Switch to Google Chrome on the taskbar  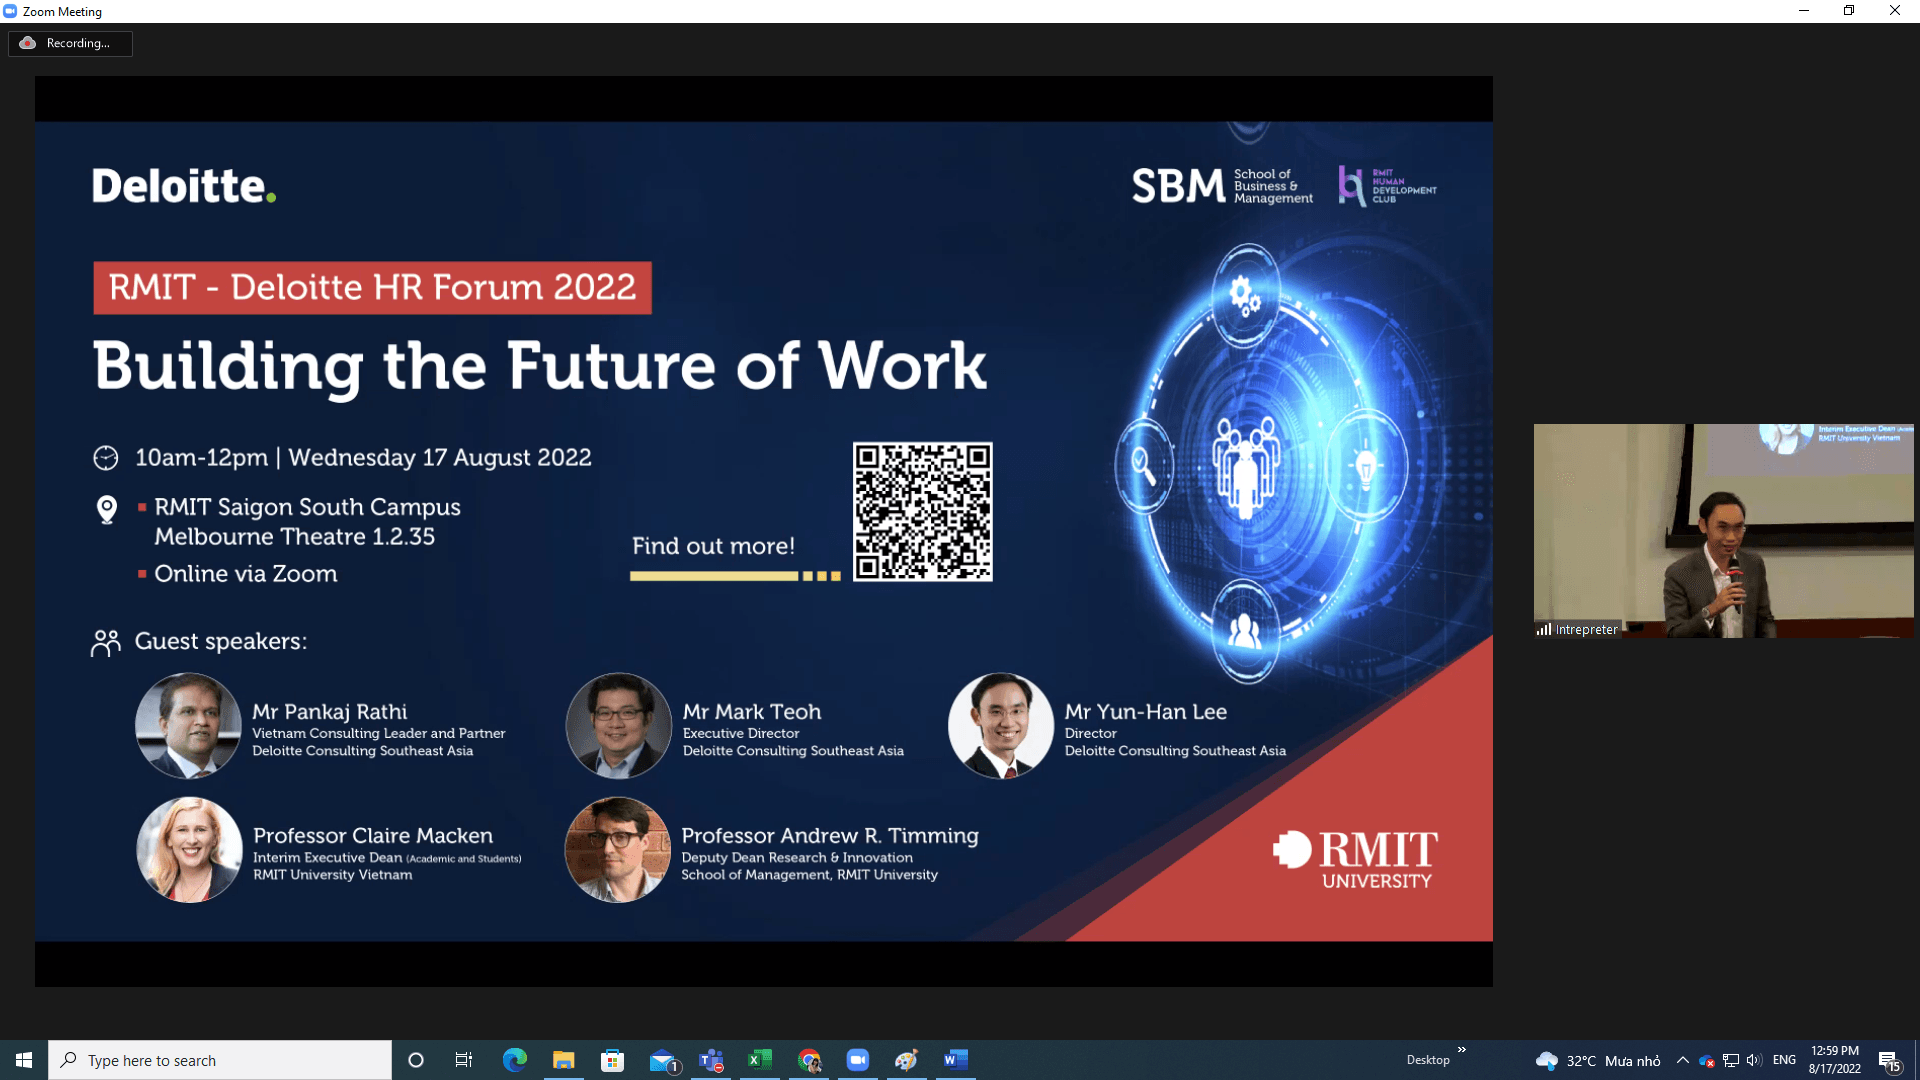tap(809, 1060)
